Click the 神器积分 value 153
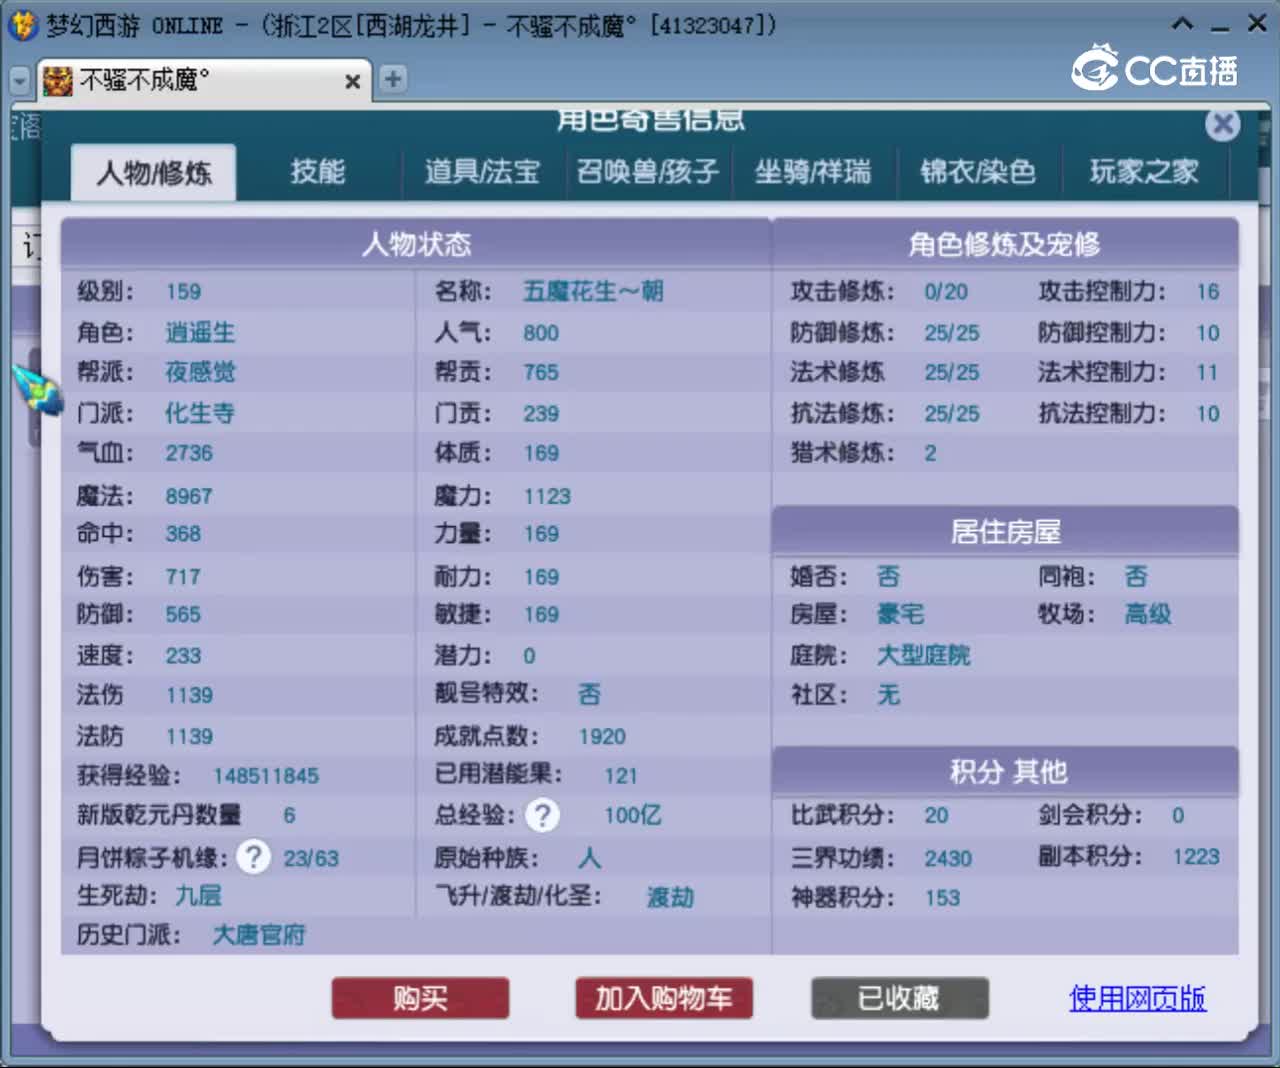The width and height of the screenshot is (1280, 1068). [x=942, y=898]
